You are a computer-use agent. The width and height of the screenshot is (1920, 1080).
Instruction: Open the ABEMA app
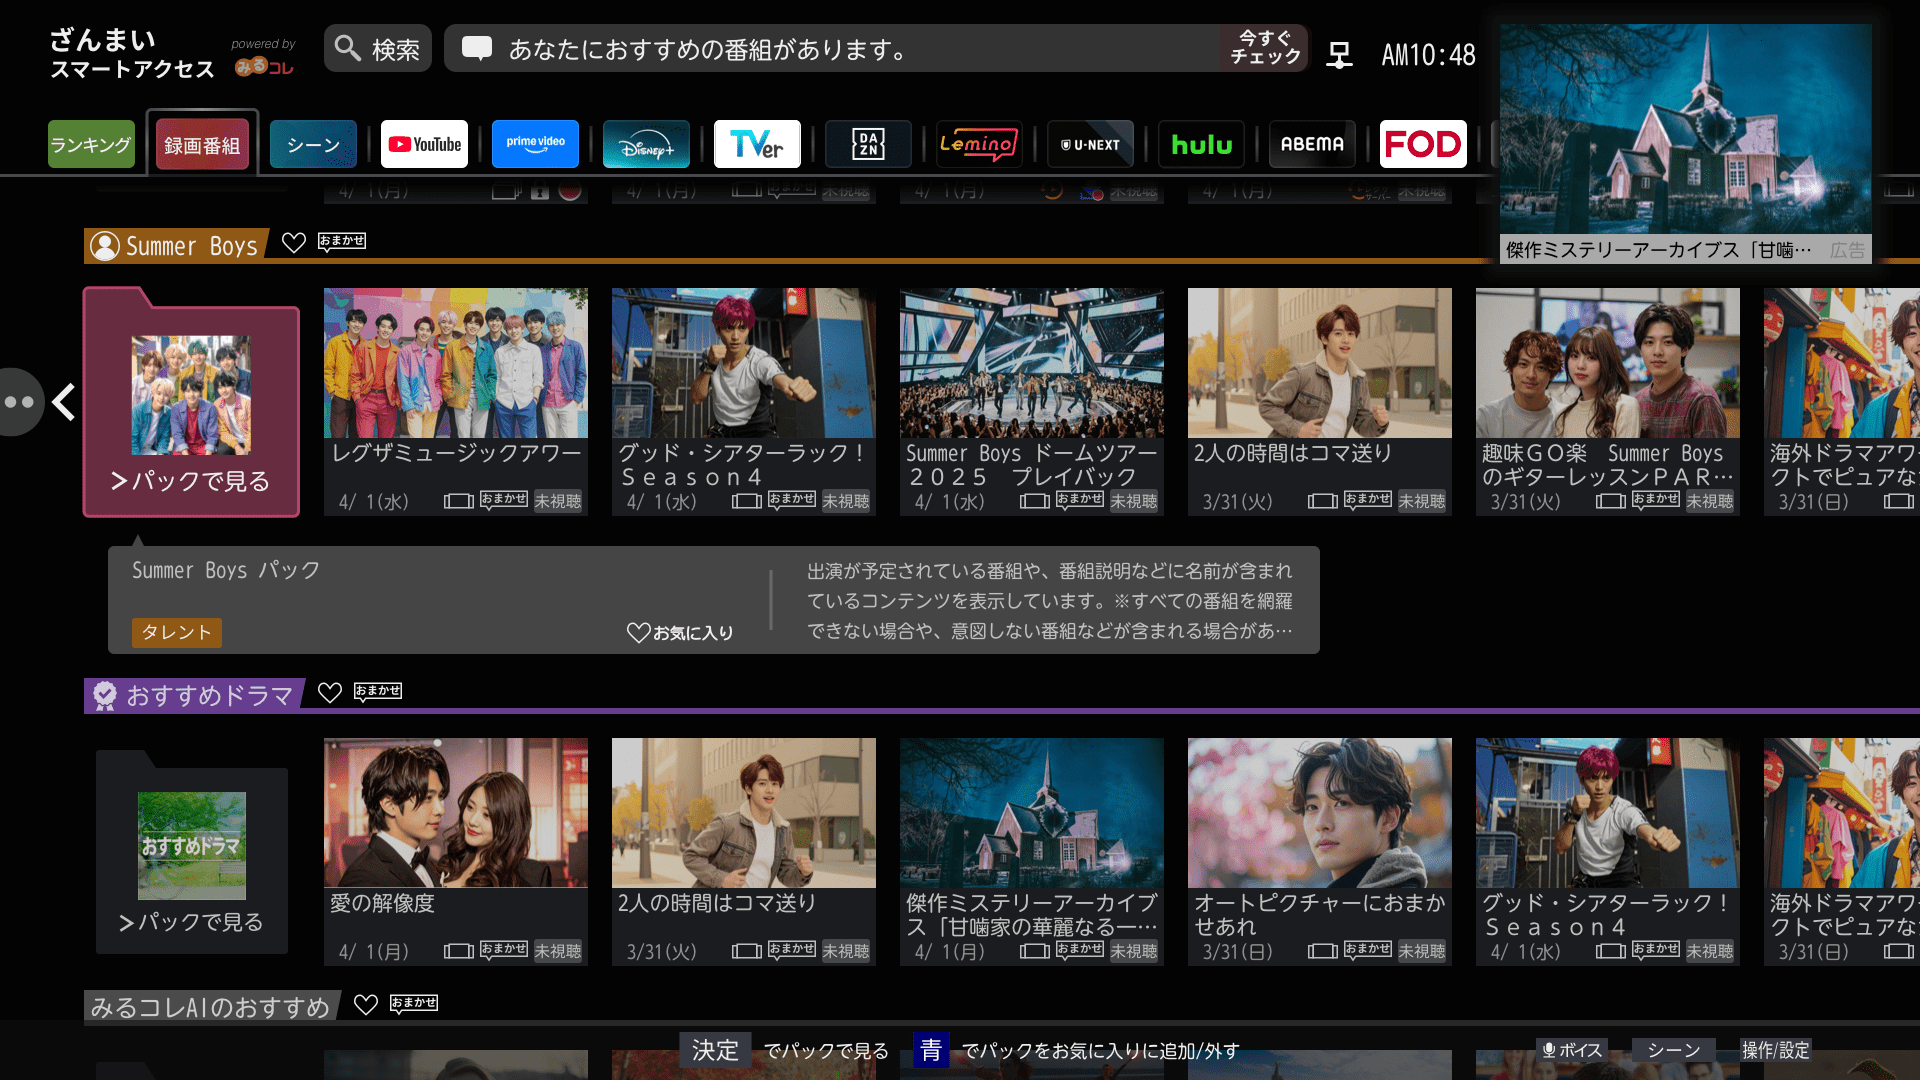click(x=1312, y=144)
